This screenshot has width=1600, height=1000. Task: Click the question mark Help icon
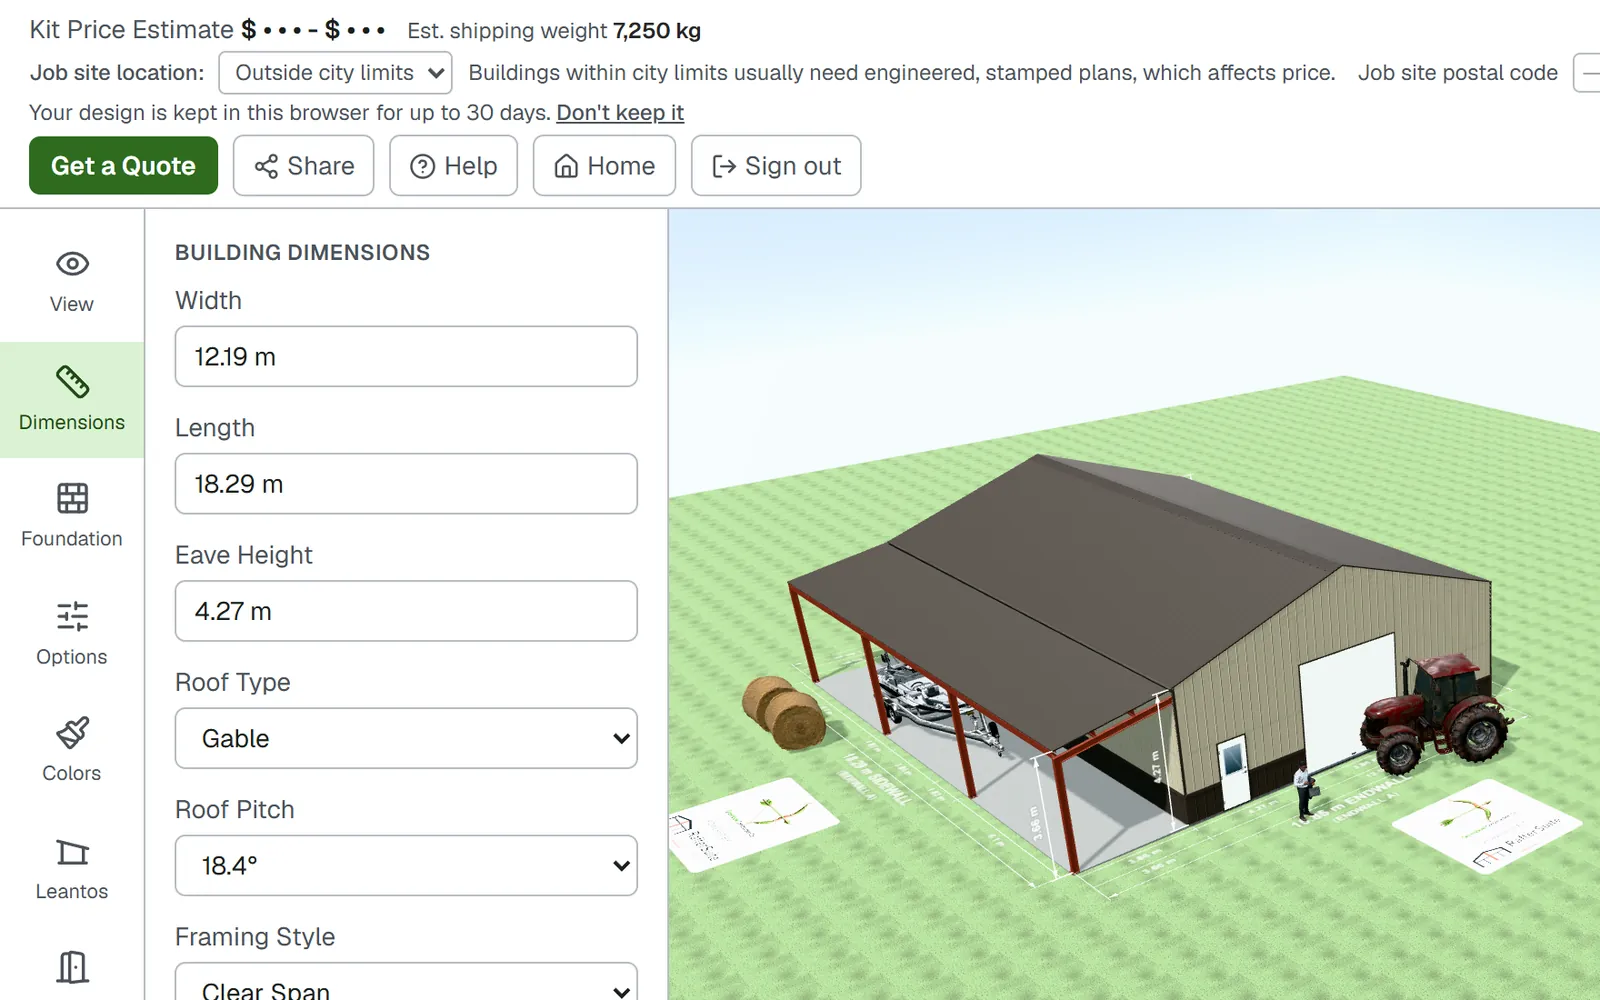[x=423, y=166]
